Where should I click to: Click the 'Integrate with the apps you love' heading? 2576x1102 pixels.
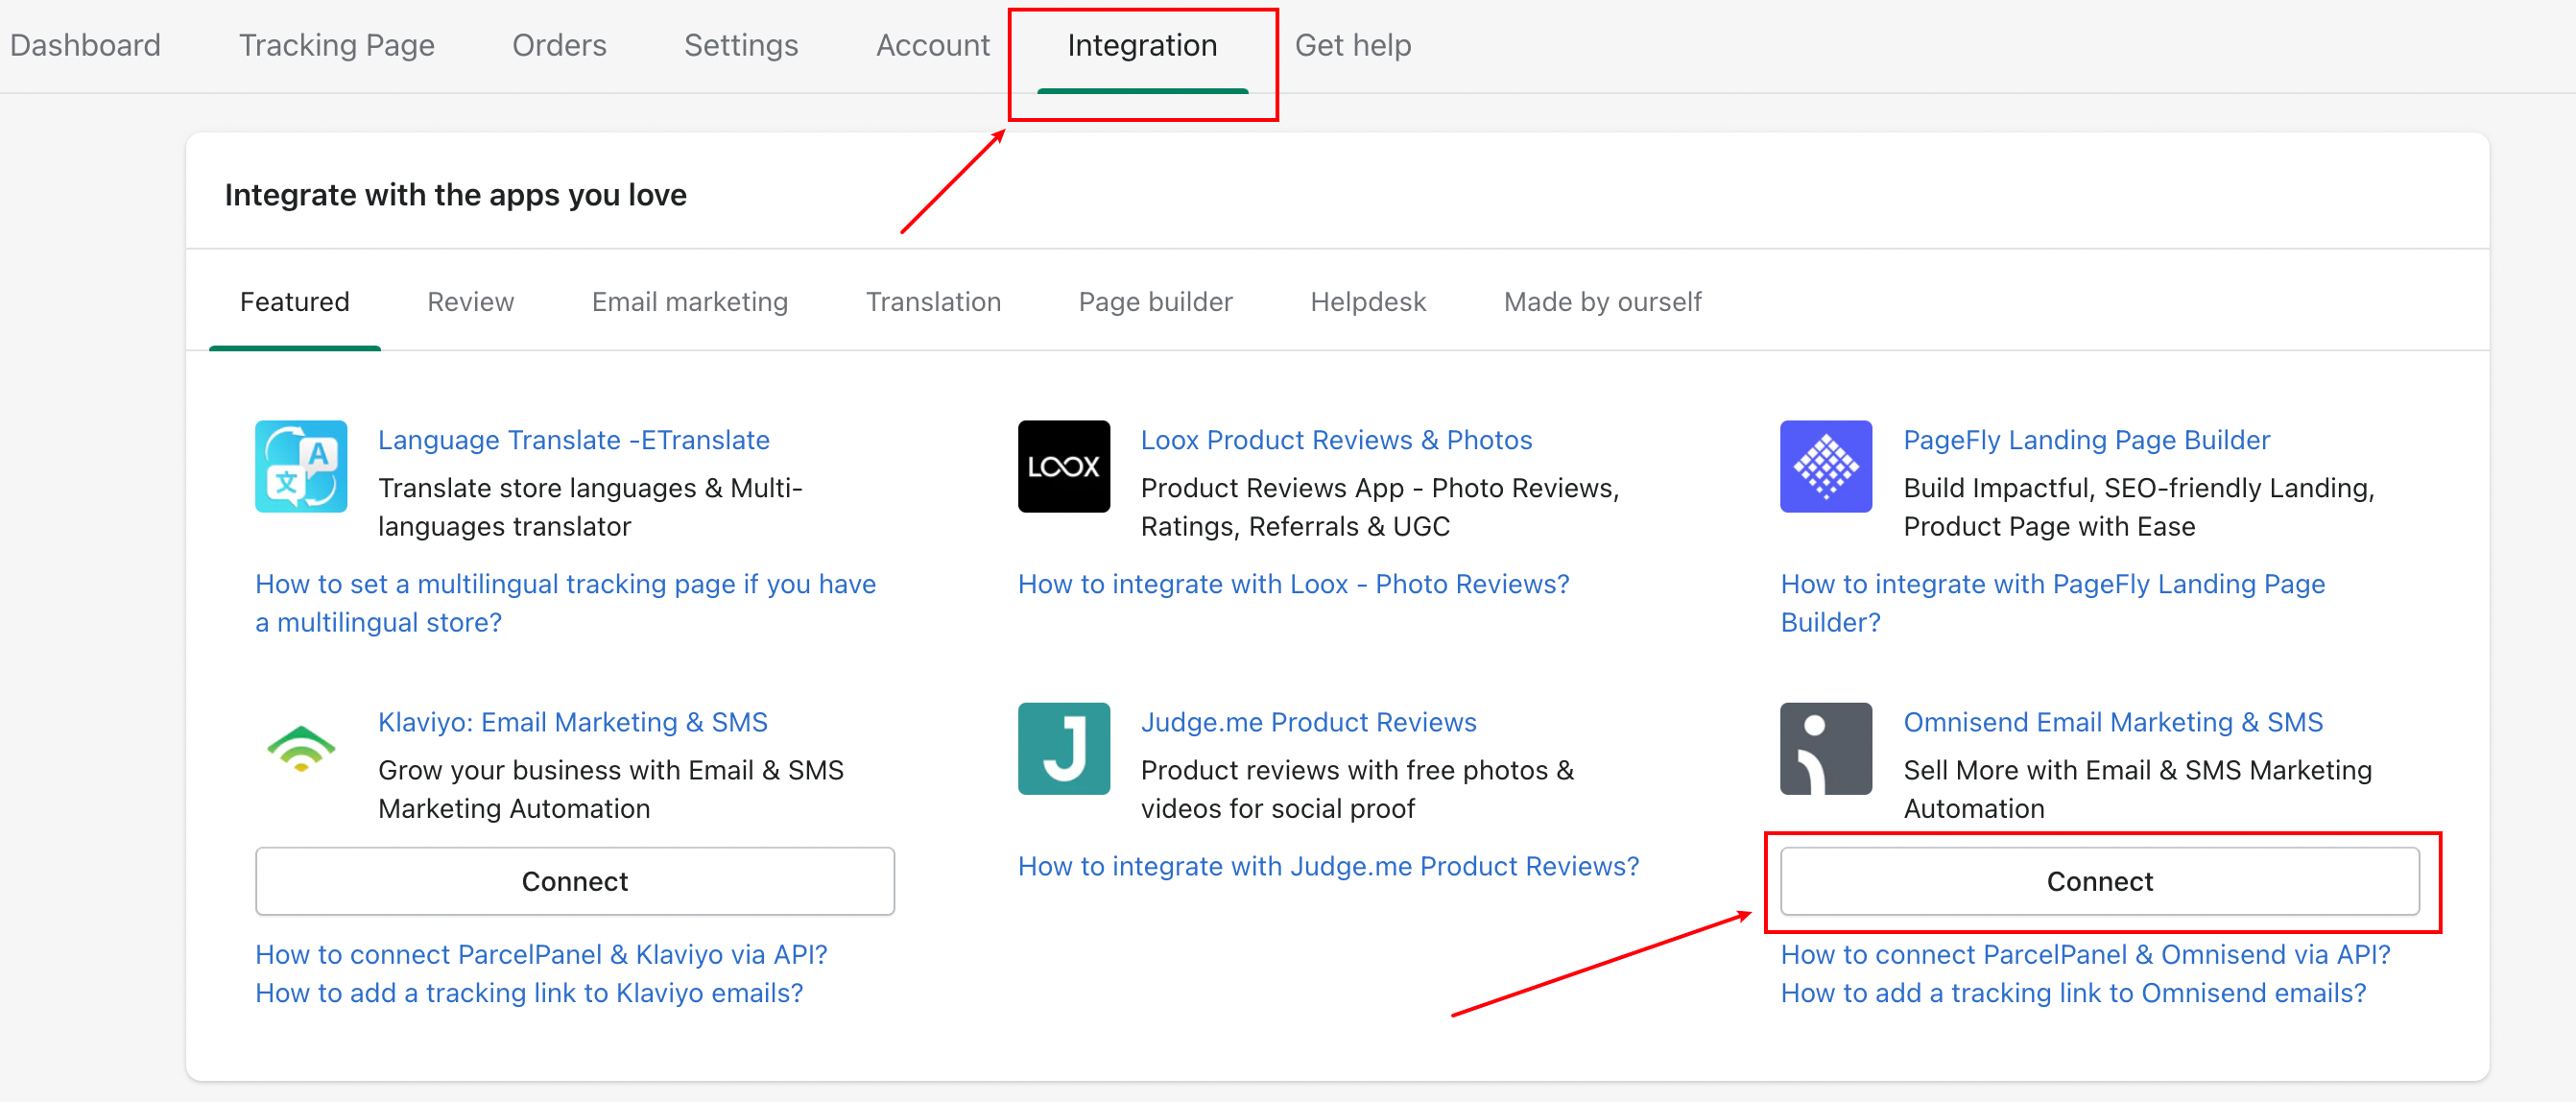point(456,194)
